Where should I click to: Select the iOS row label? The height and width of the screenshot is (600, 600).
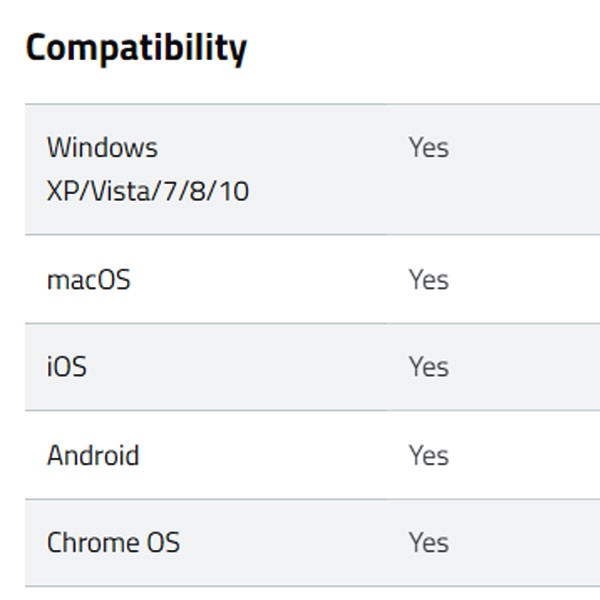click(67, 367)
